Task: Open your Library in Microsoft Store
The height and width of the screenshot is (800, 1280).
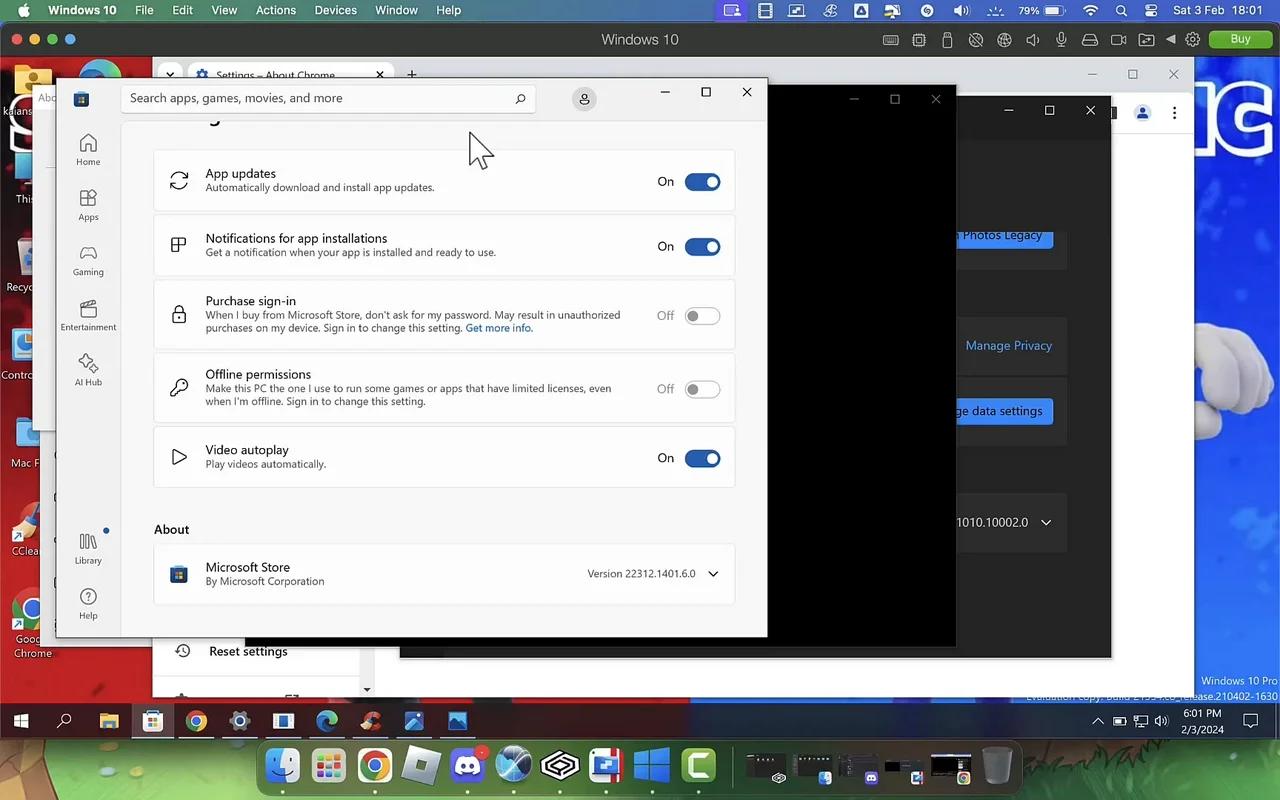Action: pyautogui.click(x=88, y=548)
